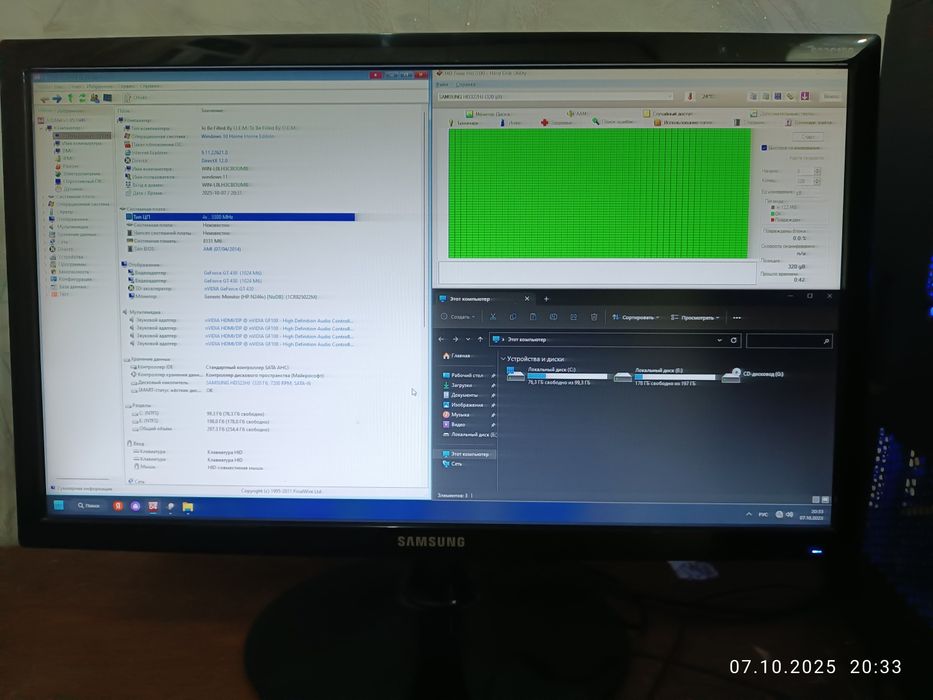Collapse the Компьютер node in the AIDA64 tree
Screen dimensions: 933x700
click(43, 128)
